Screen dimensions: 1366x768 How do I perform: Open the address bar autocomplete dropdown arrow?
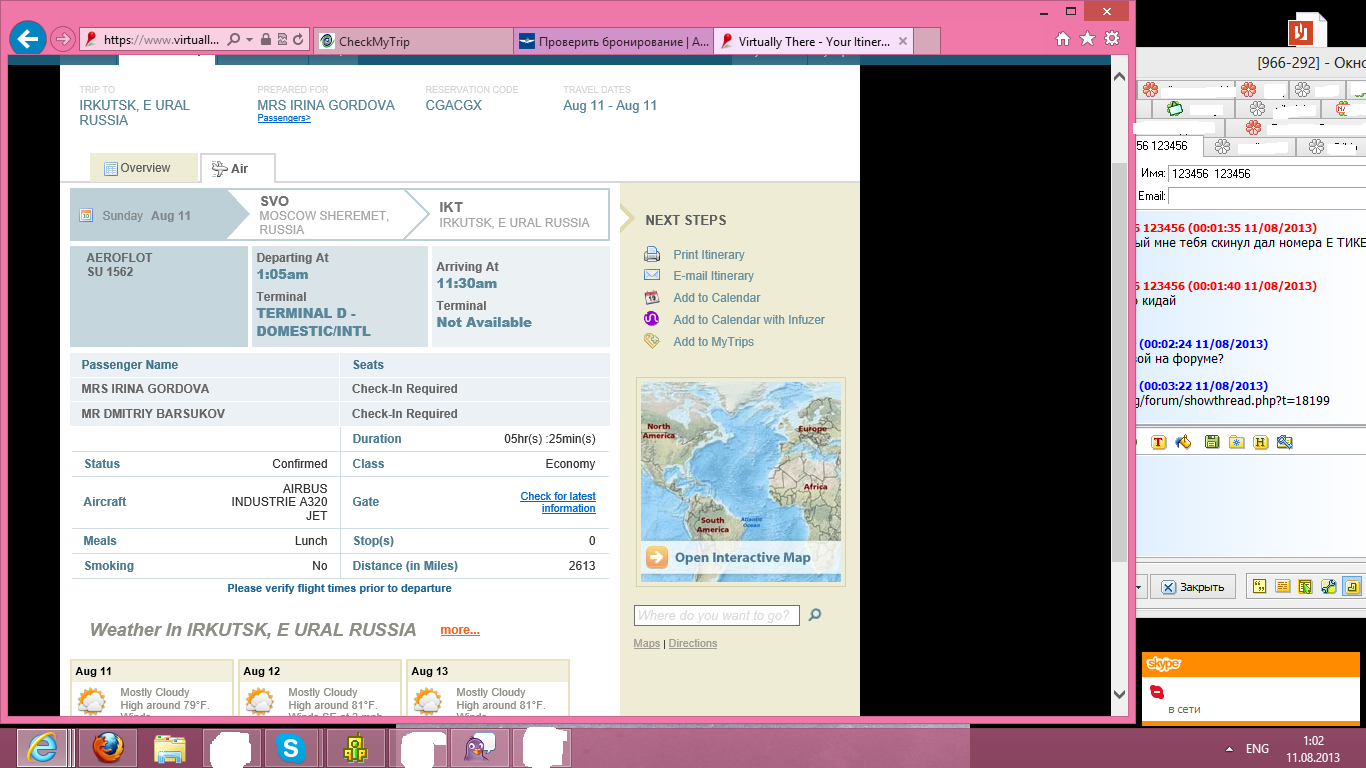[248, 40]
